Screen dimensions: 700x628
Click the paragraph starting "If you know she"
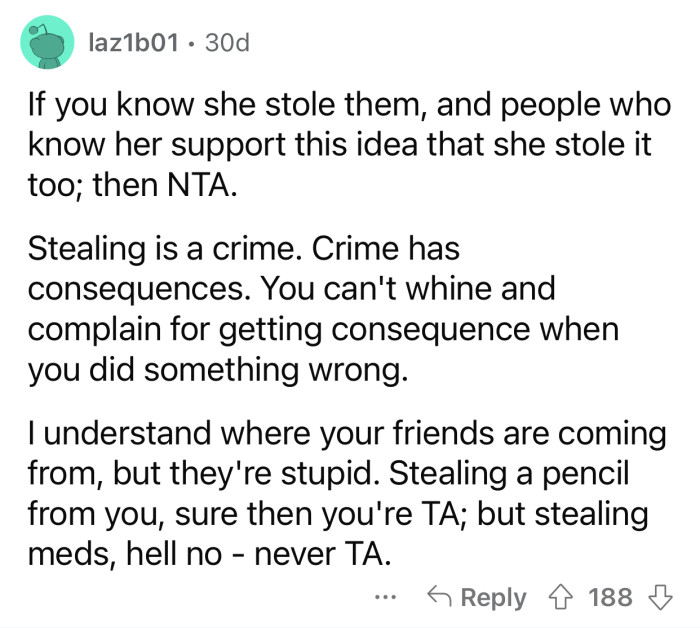click(x=349, y=145)
